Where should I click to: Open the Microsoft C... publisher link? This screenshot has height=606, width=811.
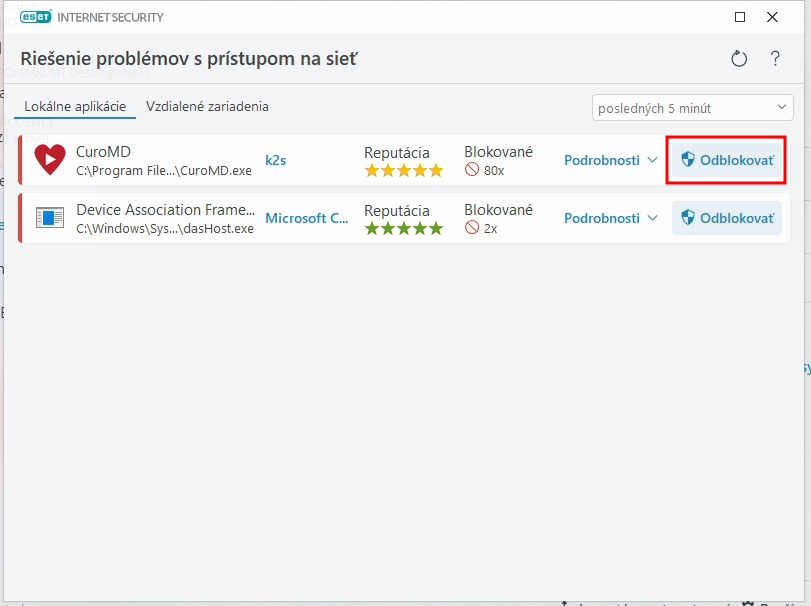(x=307, y=218)
